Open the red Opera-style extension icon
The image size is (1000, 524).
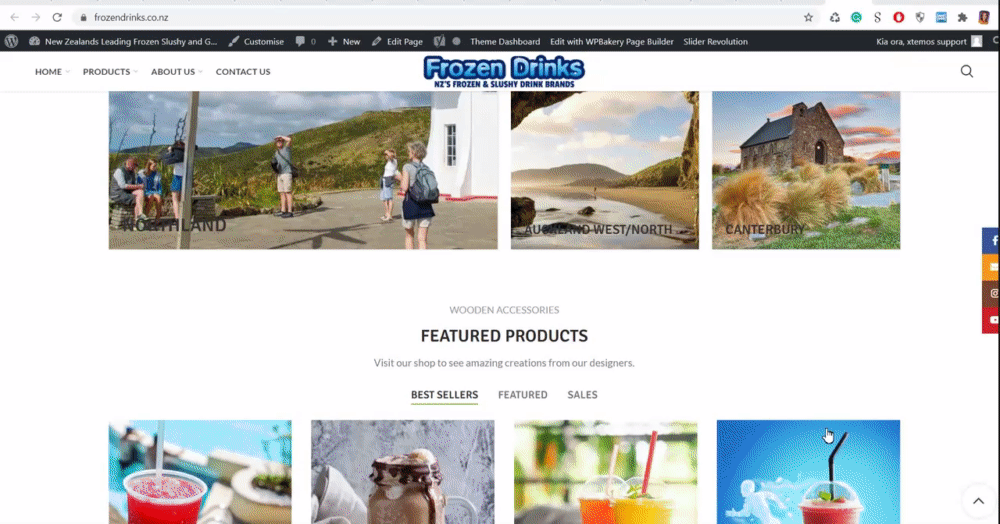coord(899,17)
